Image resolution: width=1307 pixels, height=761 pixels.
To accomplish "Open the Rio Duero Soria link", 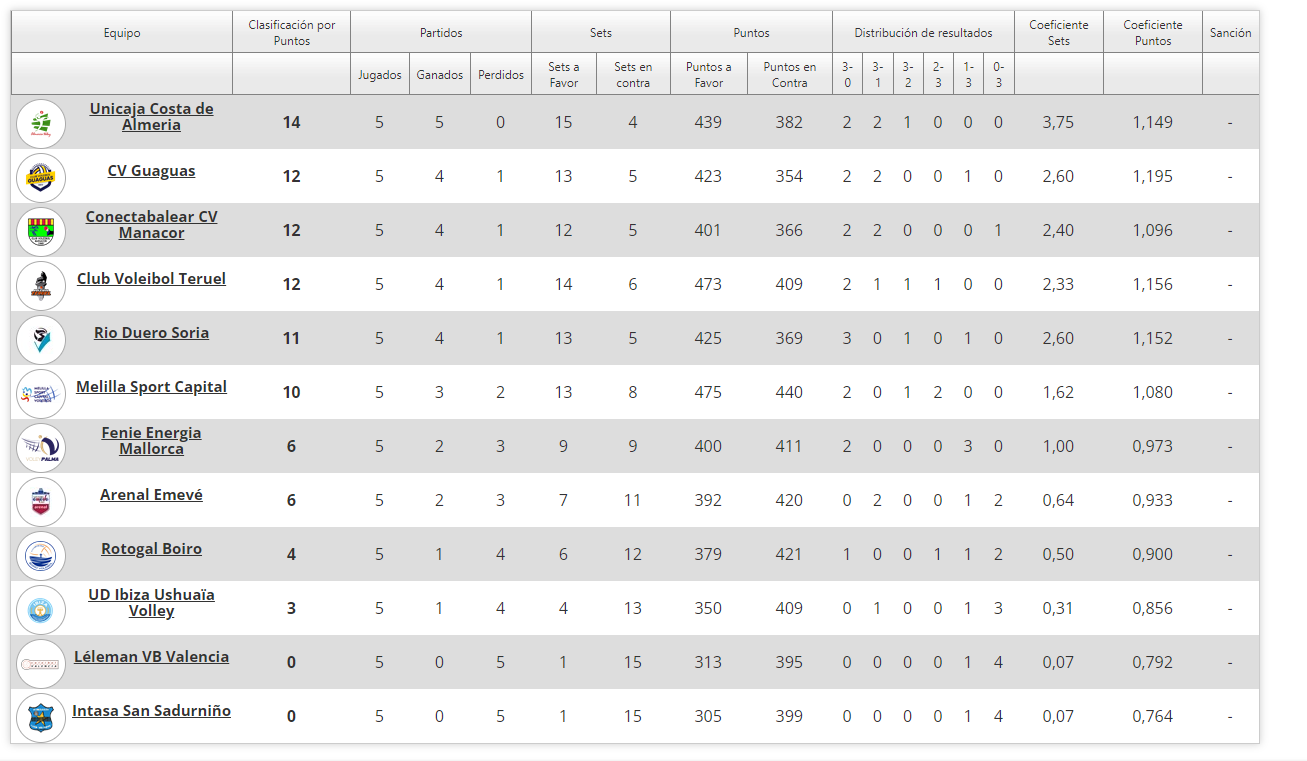I will click(x=151, y=333).
